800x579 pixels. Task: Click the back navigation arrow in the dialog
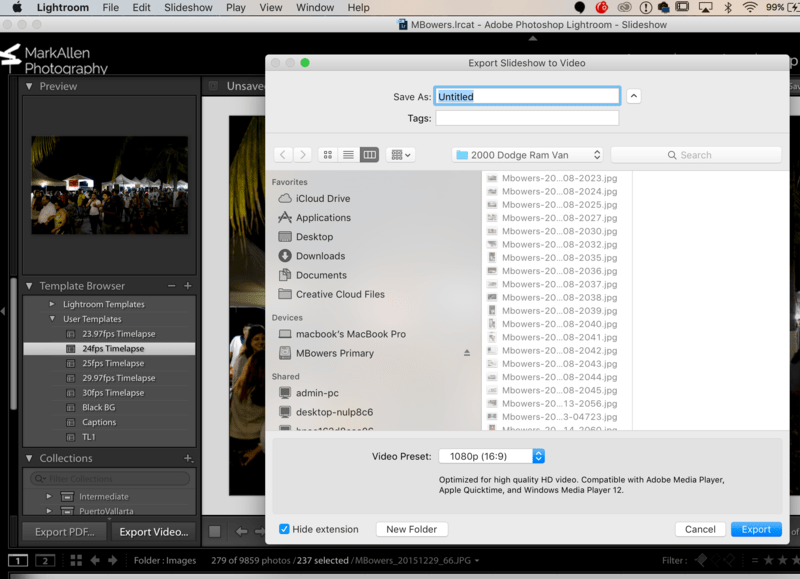tap(283, 154)
